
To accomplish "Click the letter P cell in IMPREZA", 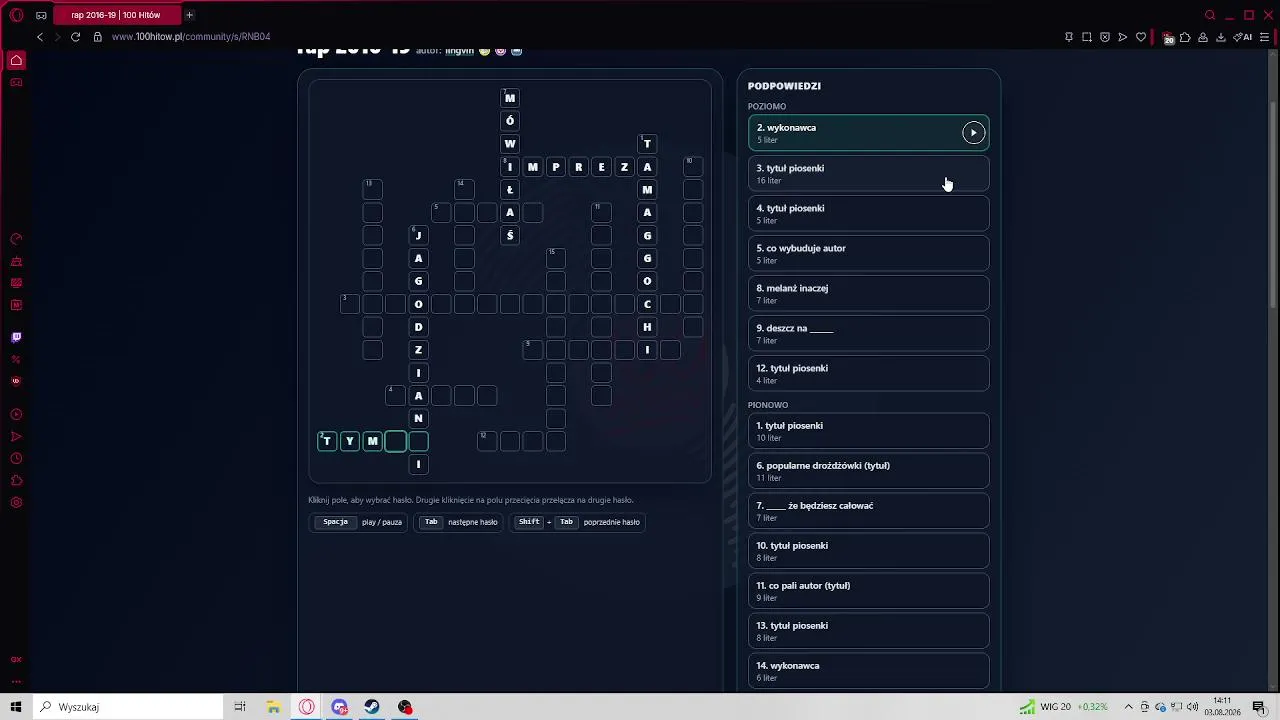I will (555, 167).
